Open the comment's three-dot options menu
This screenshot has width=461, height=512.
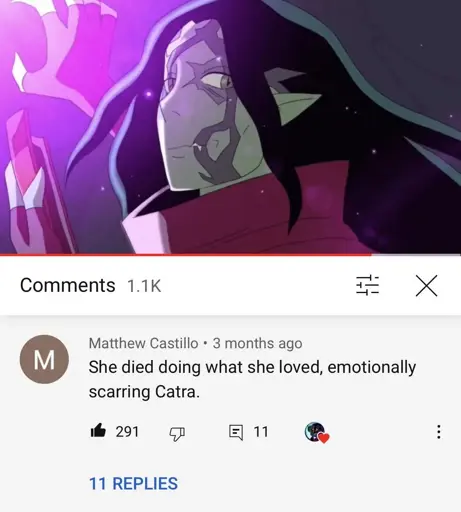tap(439, 432)
